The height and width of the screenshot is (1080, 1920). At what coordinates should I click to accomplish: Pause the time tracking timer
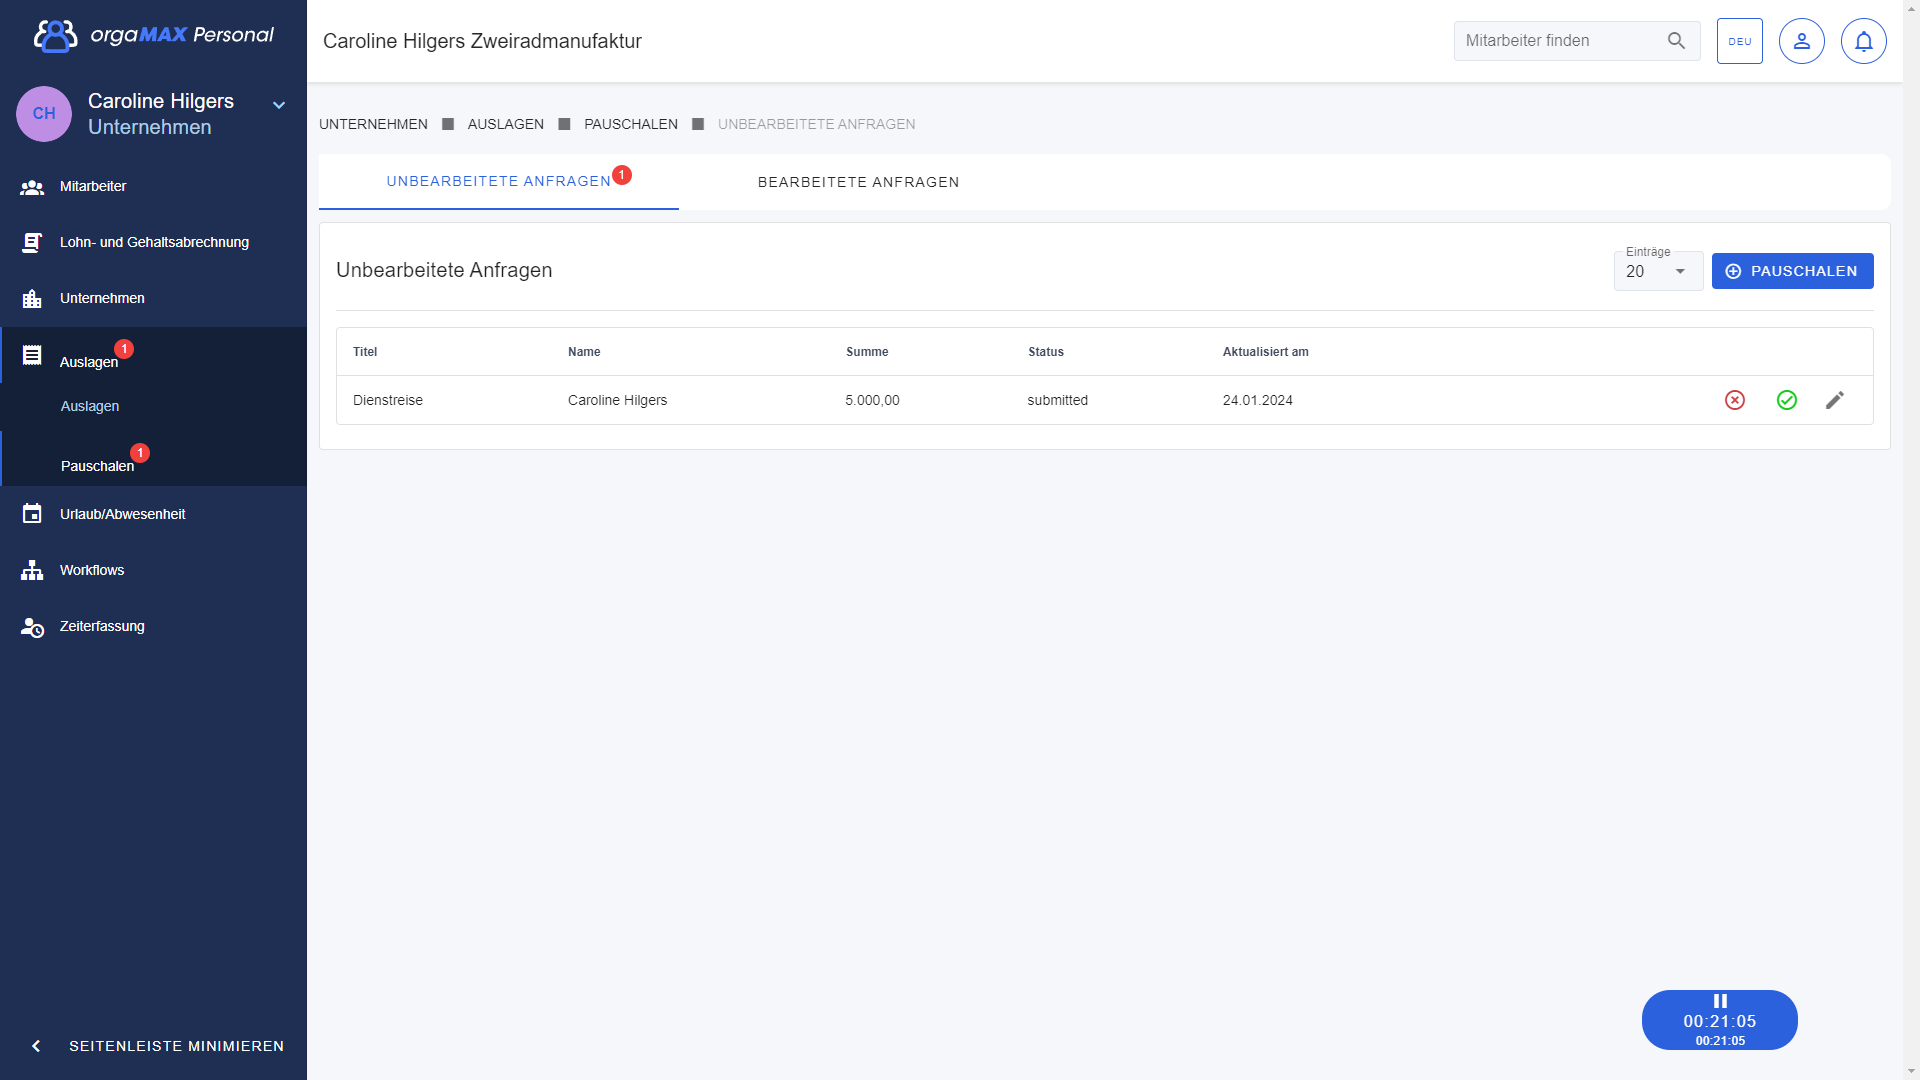(1720, 1001)
